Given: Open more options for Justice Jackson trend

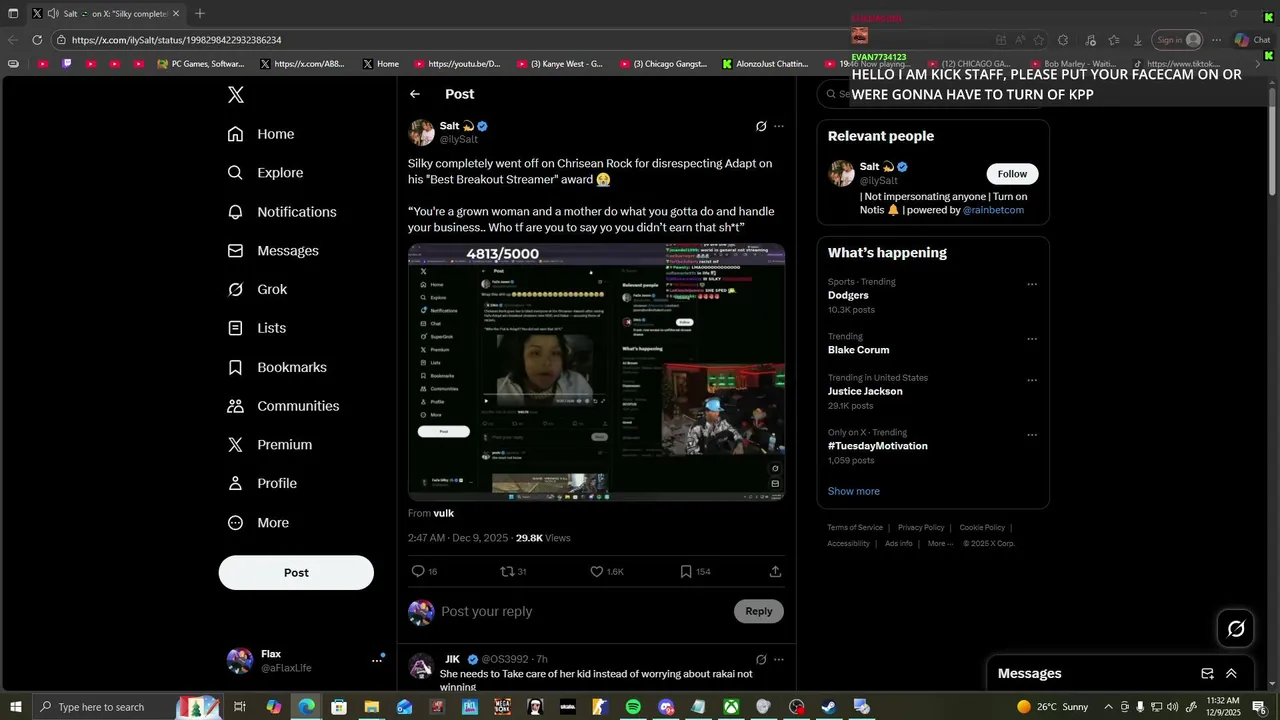Looking at the screenshot, I should 1032,381.
